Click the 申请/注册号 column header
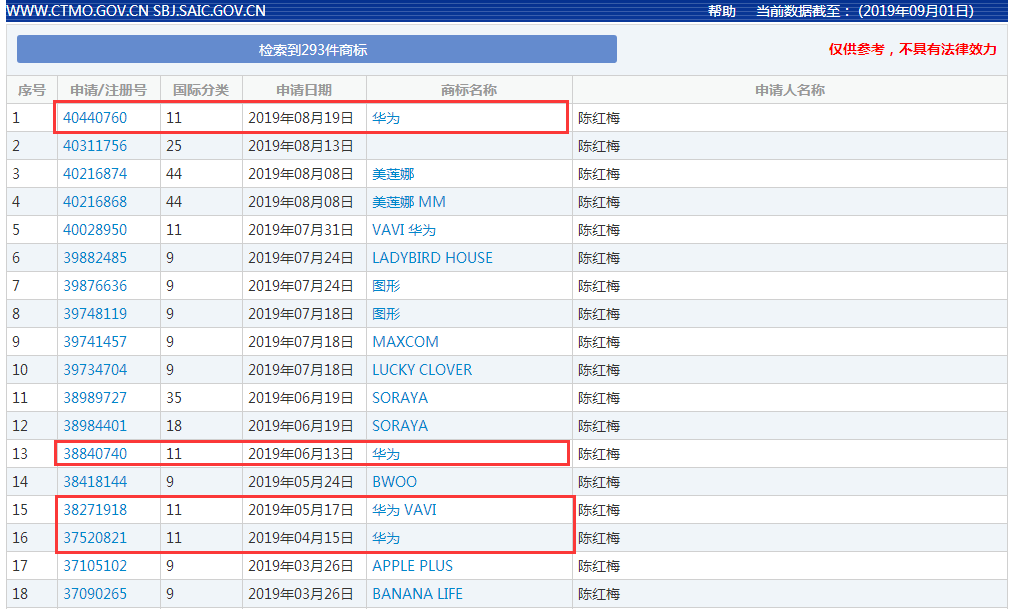The height and width of the screenshot is (609, 1011). point(108,90)
